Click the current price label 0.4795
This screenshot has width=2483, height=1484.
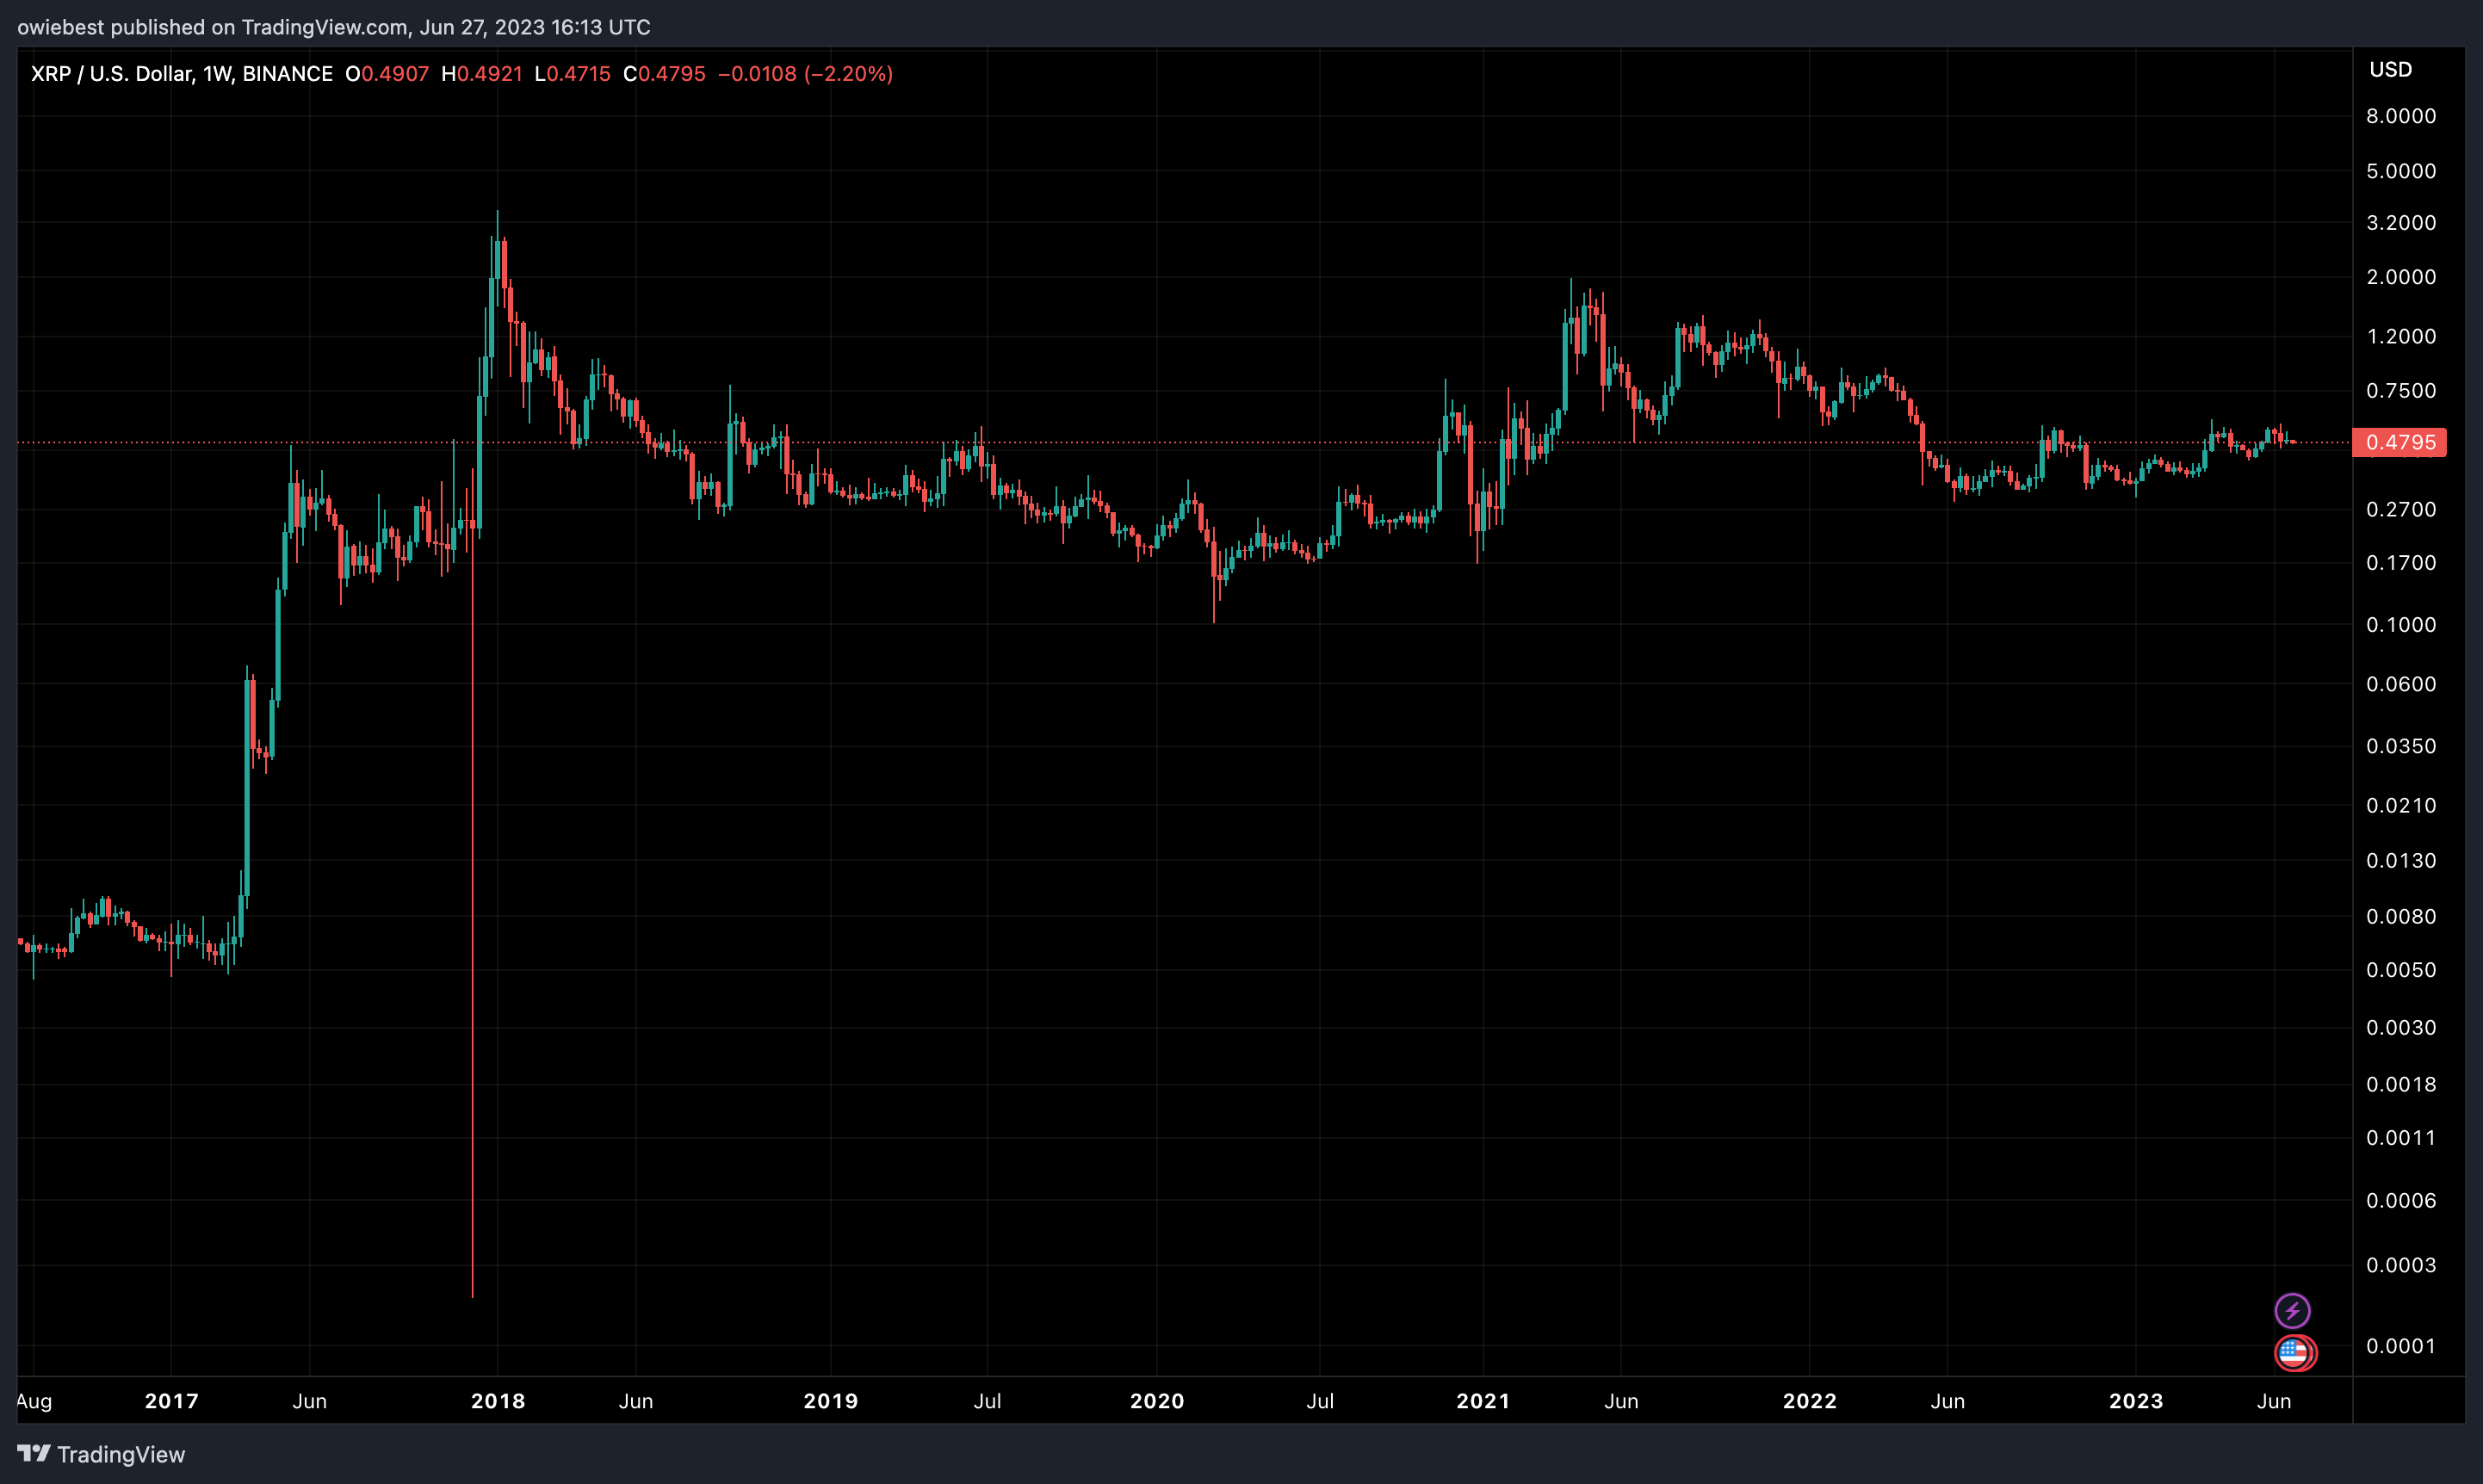click(x=2399, y=442)
